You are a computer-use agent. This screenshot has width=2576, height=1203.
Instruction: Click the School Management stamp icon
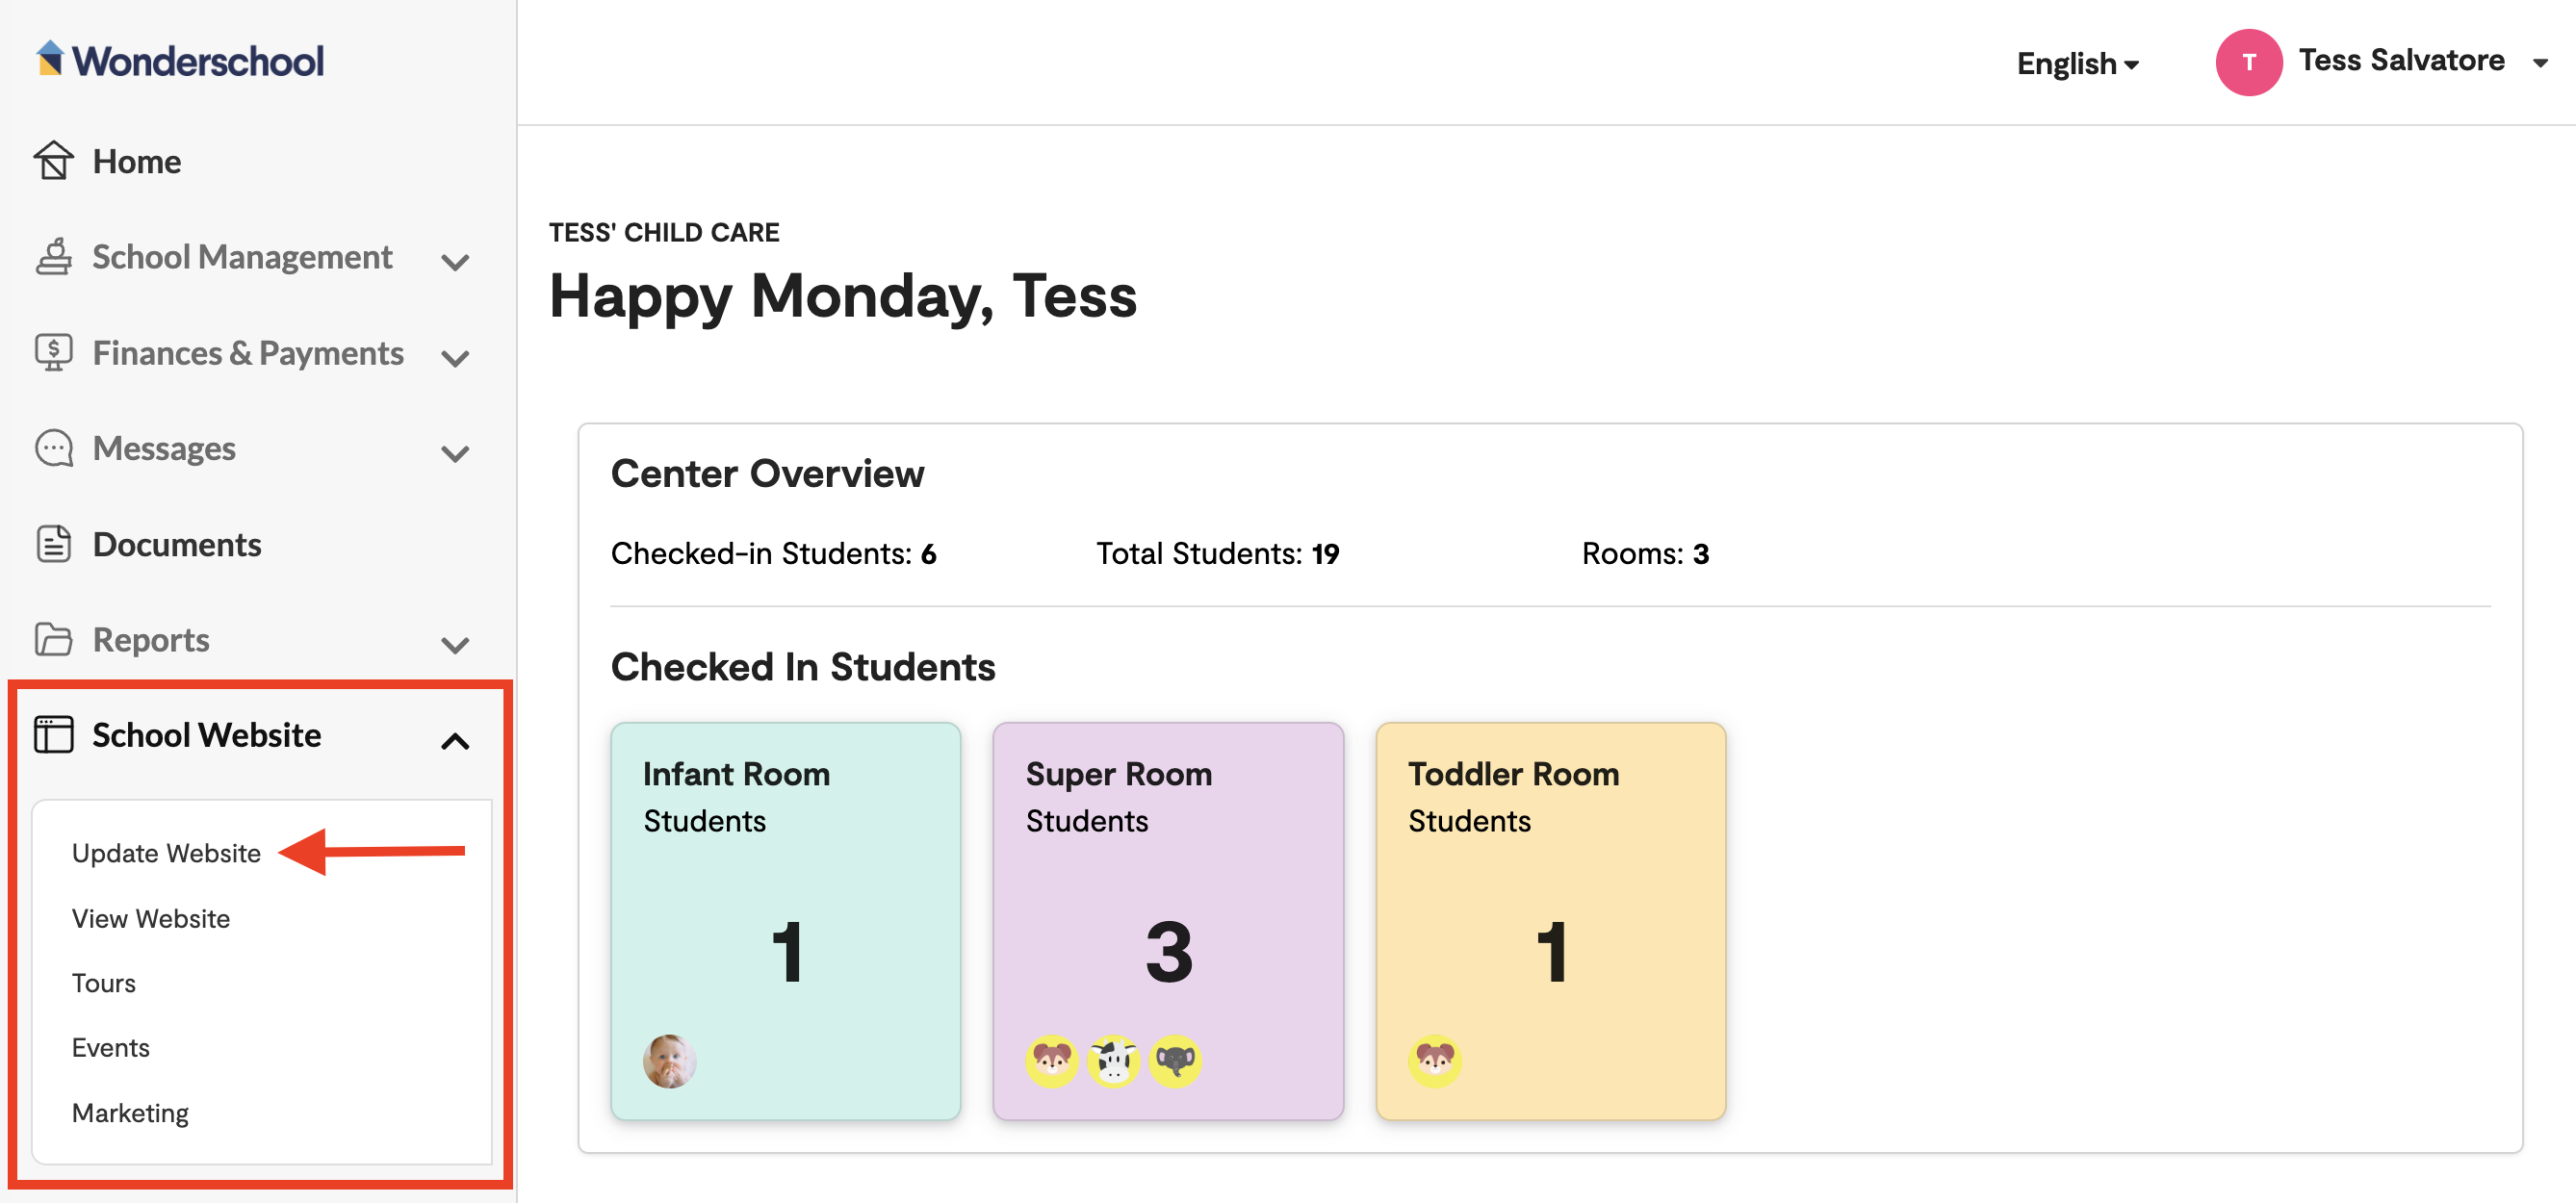[x=53, y=257]
